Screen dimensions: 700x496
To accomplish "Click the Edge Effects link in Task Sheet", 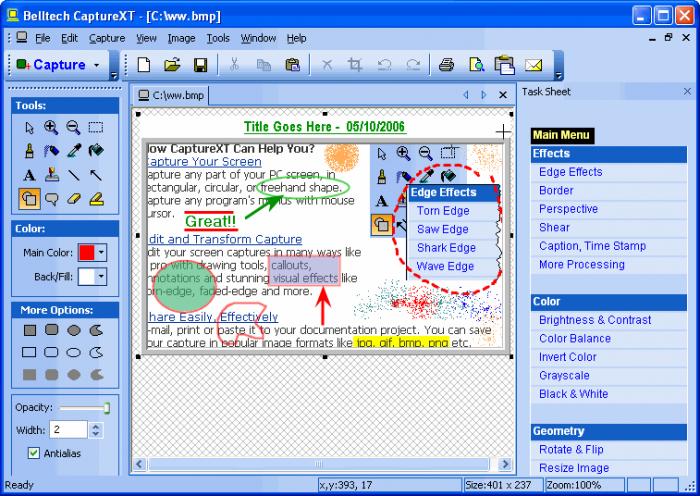I will pos(571,172).
